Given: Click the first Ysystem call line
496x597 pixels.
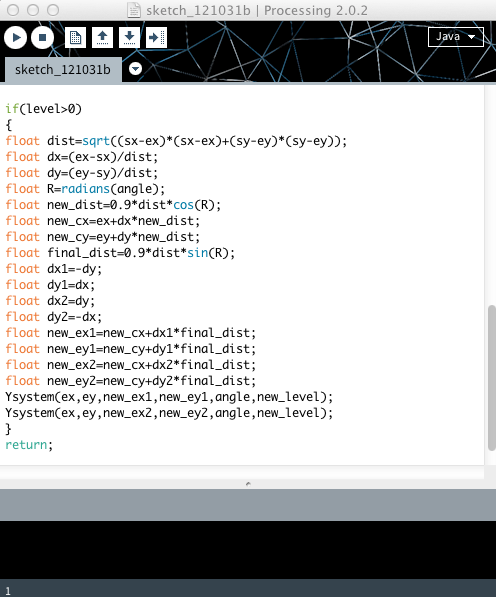Looking at the screenshot, I should click(169, 397).
